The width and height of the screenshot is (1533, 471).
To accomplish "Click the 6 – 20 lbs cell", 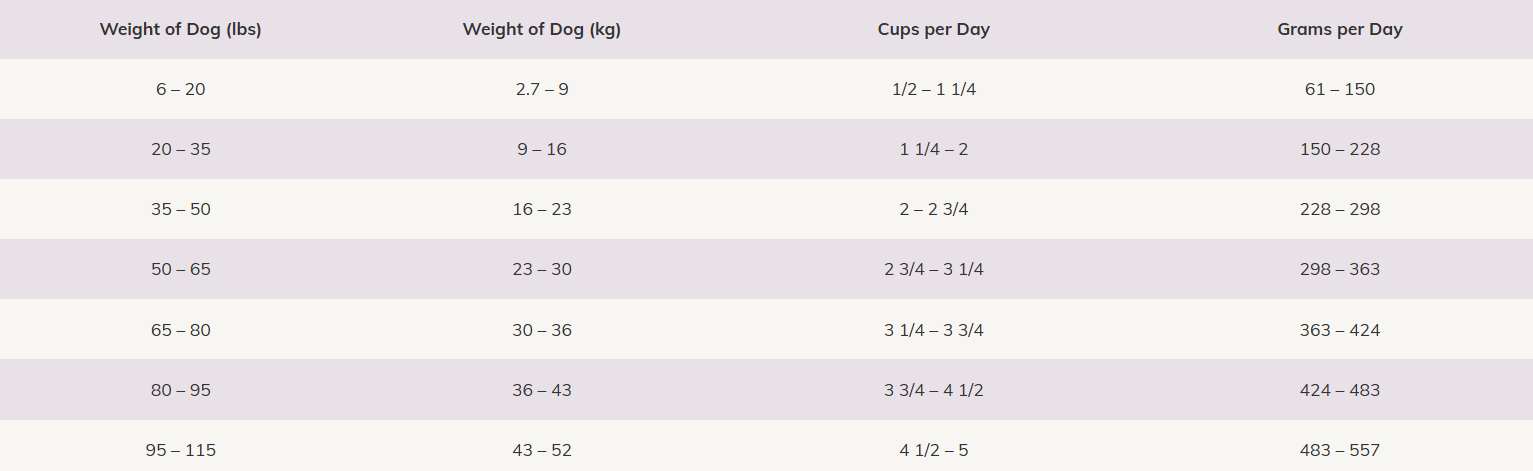I will pyautogui.click(x=180, y=89).
